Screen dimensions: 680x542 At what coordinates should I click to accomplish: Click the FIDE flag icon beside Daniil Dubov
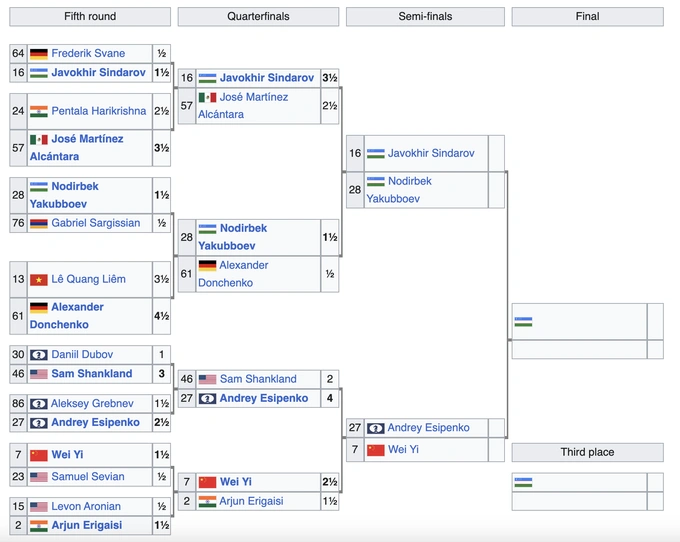[x=39, y=355]
